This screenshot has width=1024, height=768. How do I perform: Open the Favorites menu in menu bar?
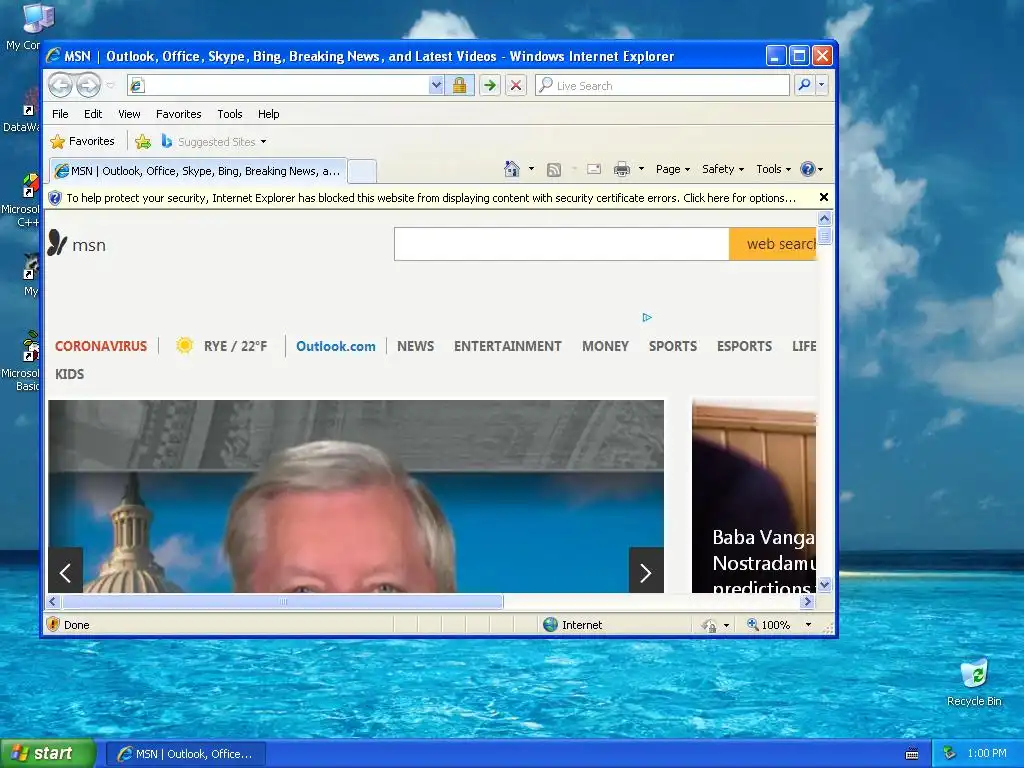click(178, 114)
